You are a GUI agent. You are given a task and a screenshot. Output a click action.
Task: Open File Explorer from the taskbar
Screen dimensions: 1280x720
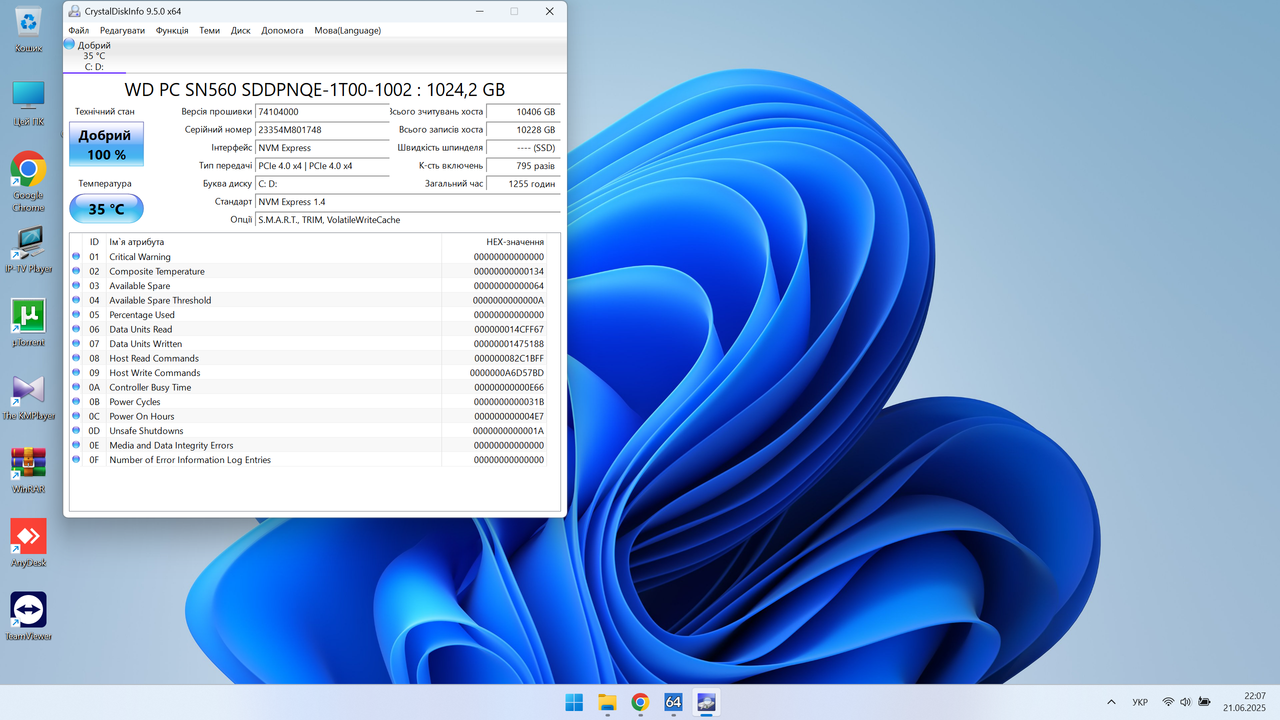(x=607, y=702)
